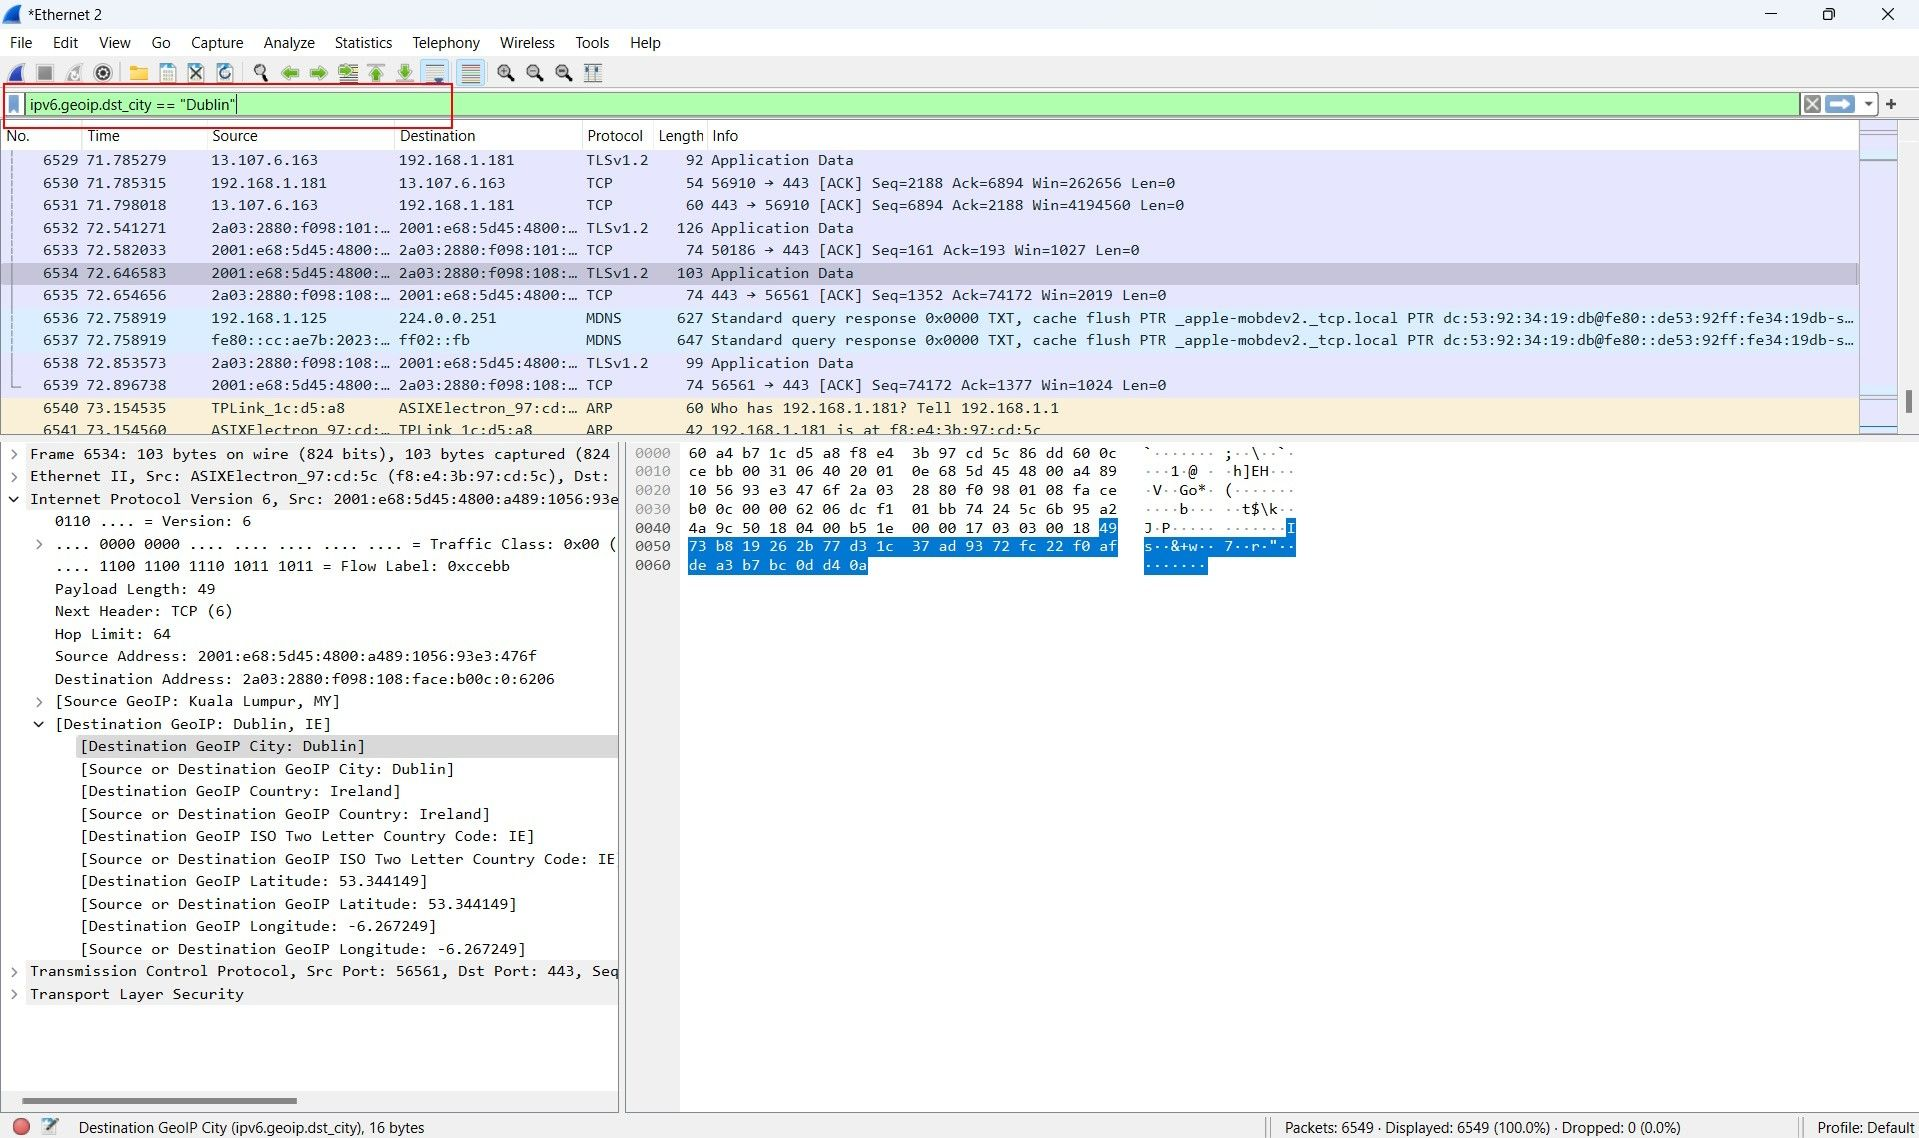Open a capture file via folder icon
This screenshot has height=1138, width=1919.
point(139,73)
